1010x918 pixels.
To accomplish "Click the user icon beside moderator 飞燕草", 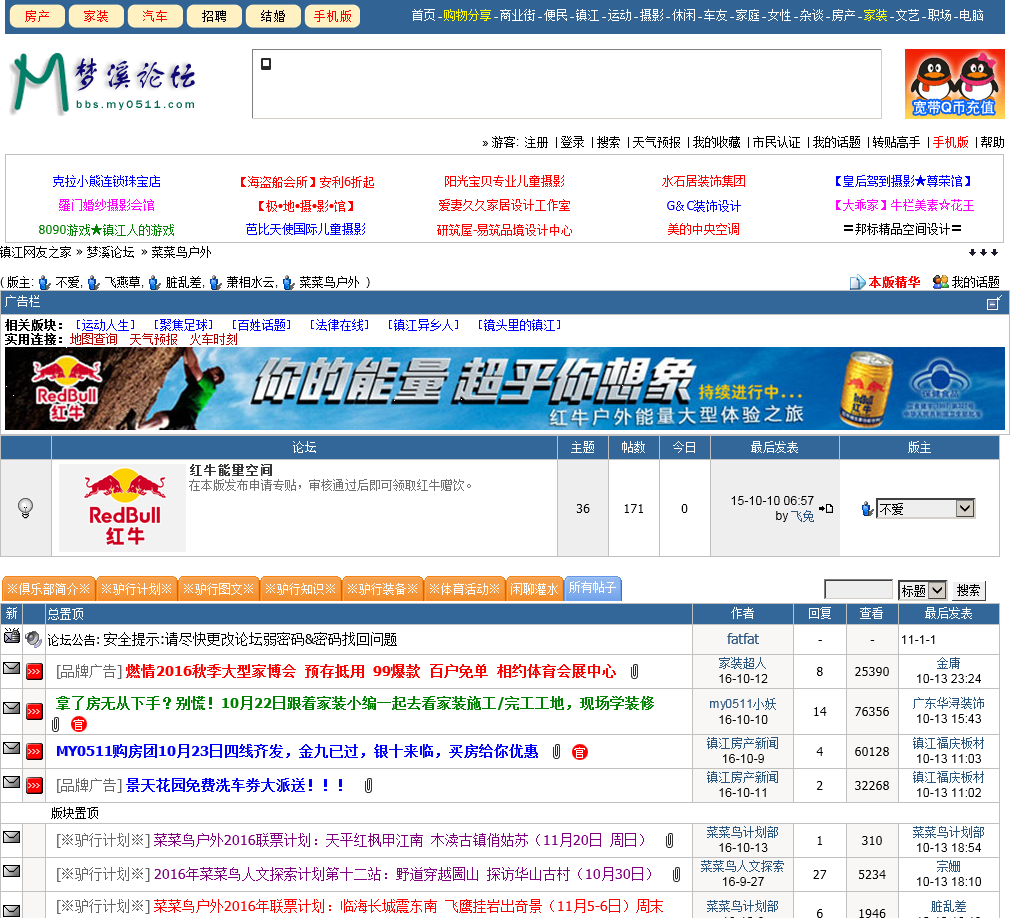I will point(94,283).
